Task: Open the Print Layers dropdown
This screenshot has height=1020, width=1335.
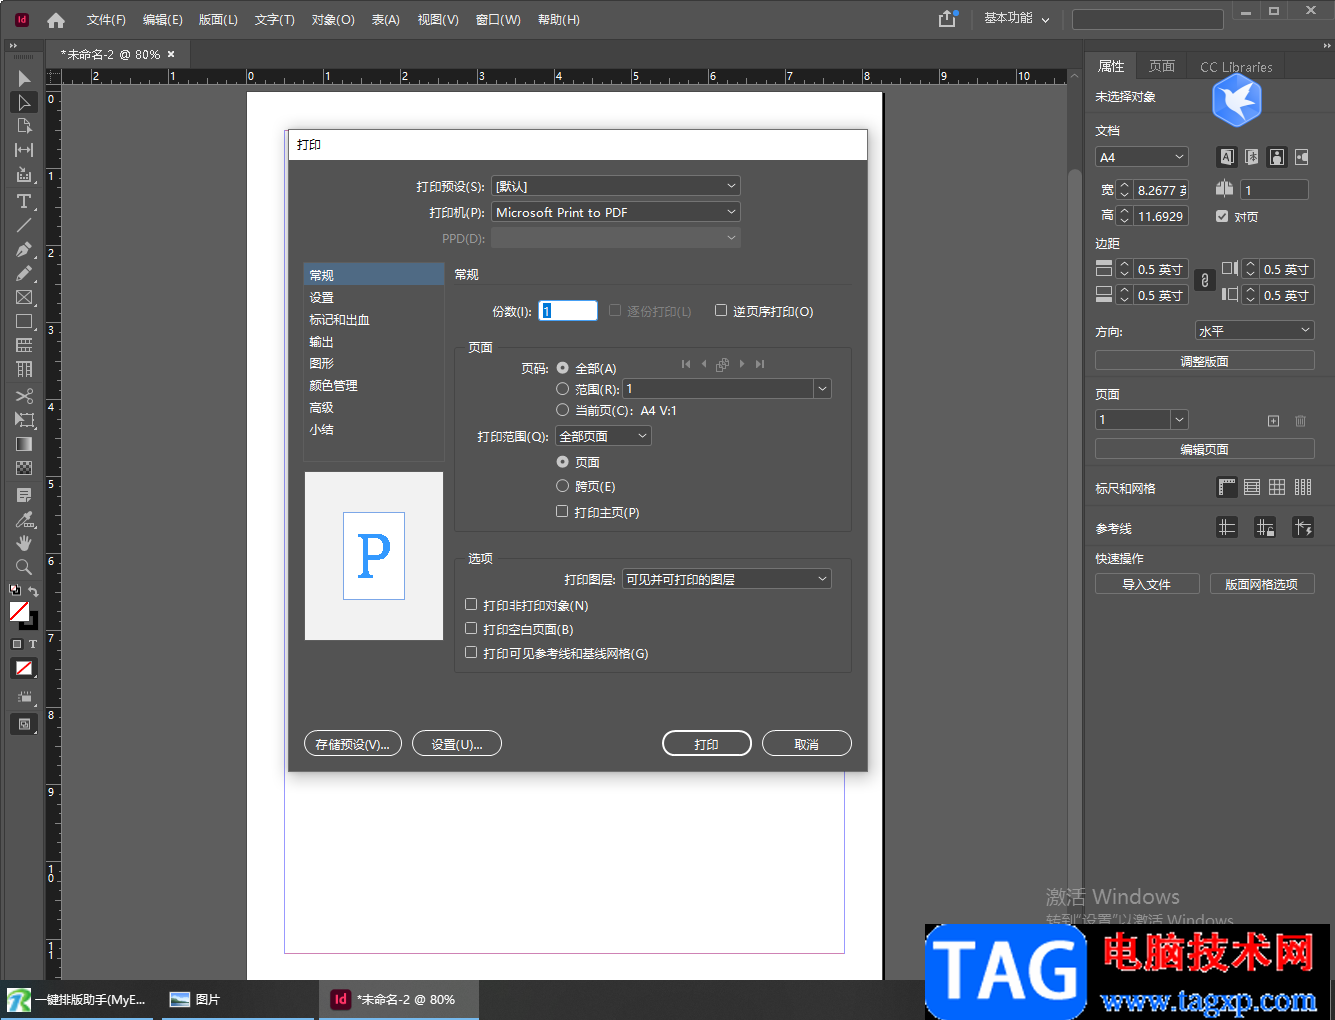Action: tap(727, 579)
